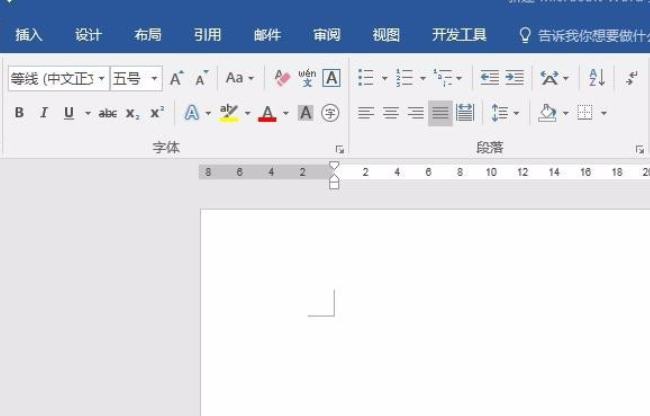This screenshot has width=650, height=416.
Task: Select the 引用 ribbon tab
Action: pyautogui.click(x=207, y=35)
